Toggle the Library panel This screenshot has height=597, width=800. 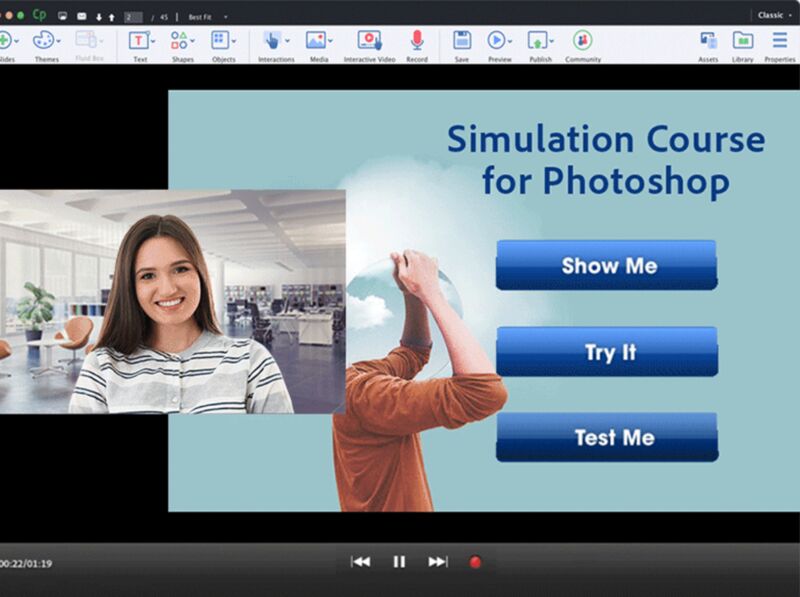[743, 40]
